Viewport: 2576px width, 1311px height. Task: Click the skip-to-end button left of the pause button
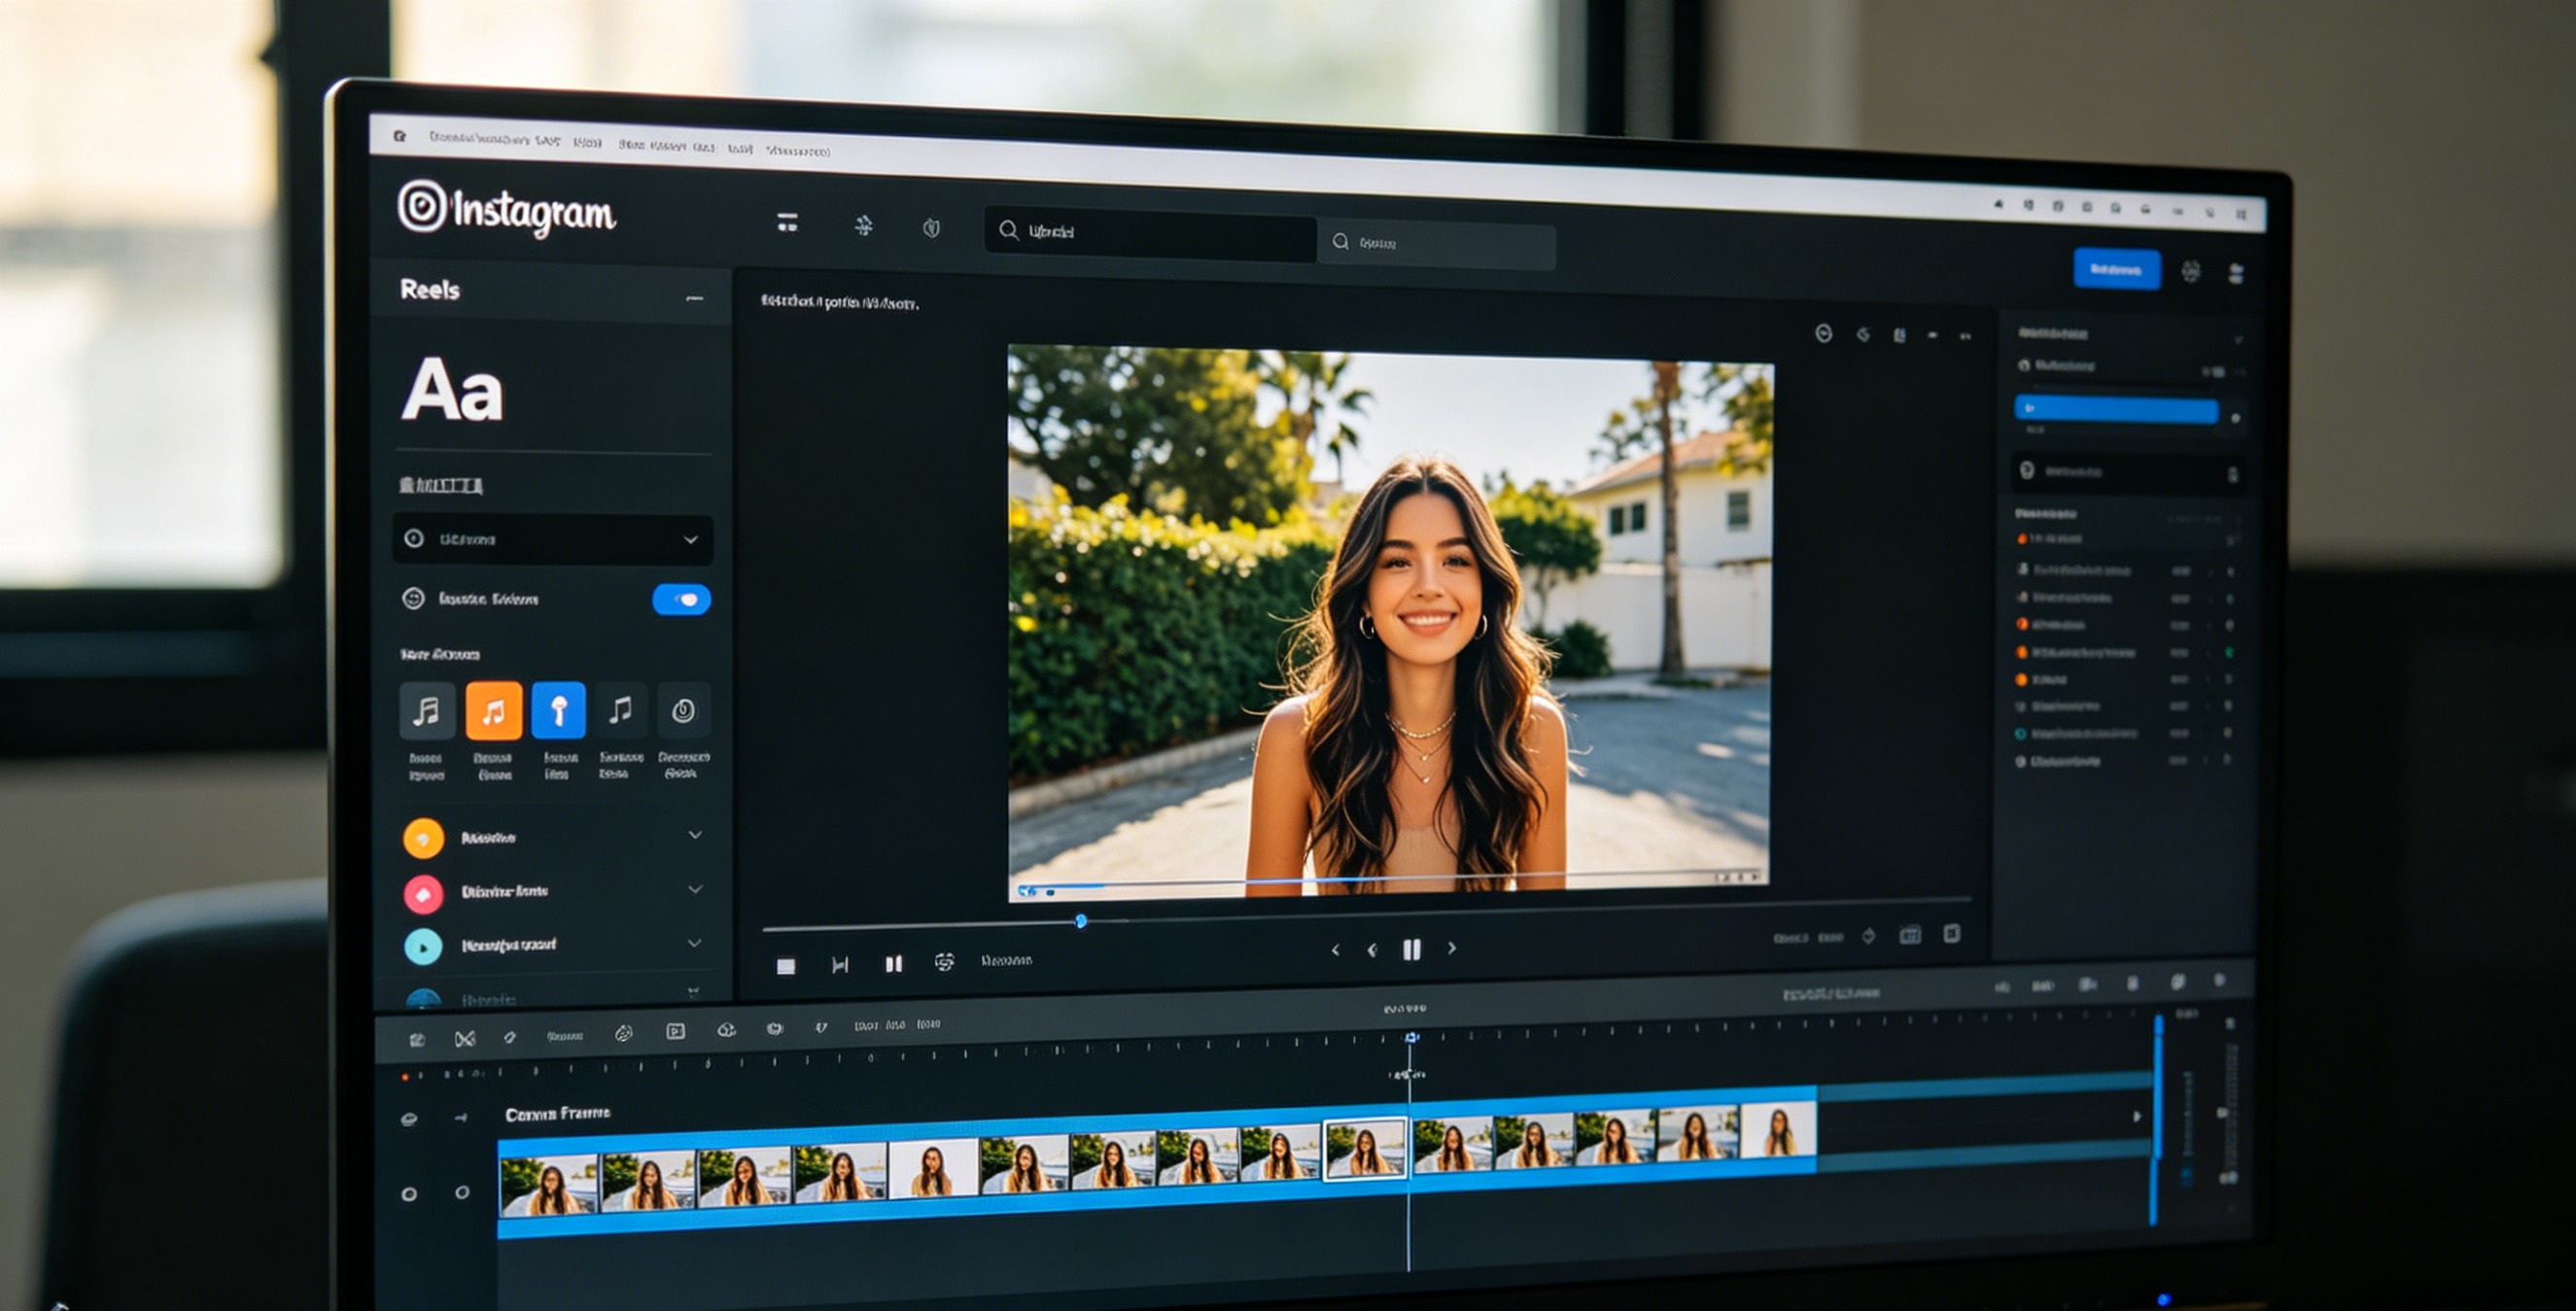(840, 964)
